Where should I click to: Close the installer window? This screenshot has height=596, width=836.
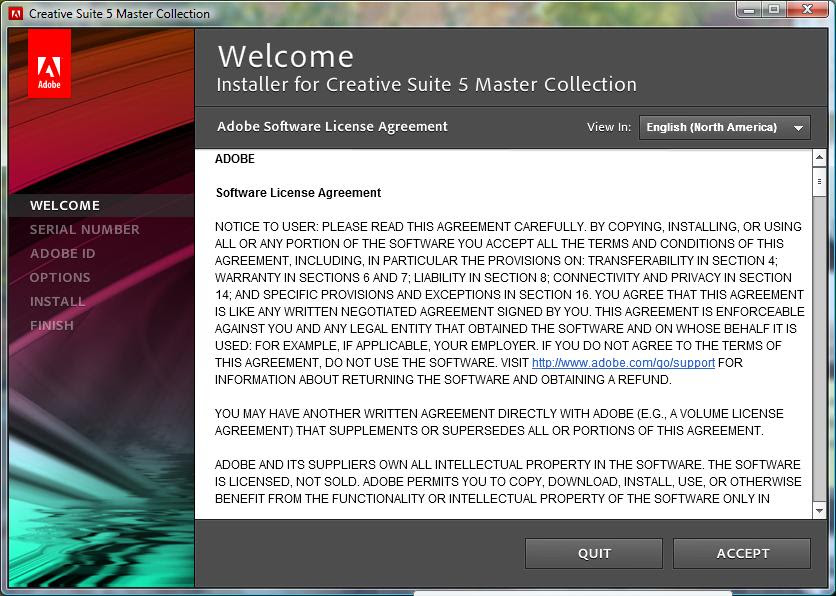click(807, 9)
